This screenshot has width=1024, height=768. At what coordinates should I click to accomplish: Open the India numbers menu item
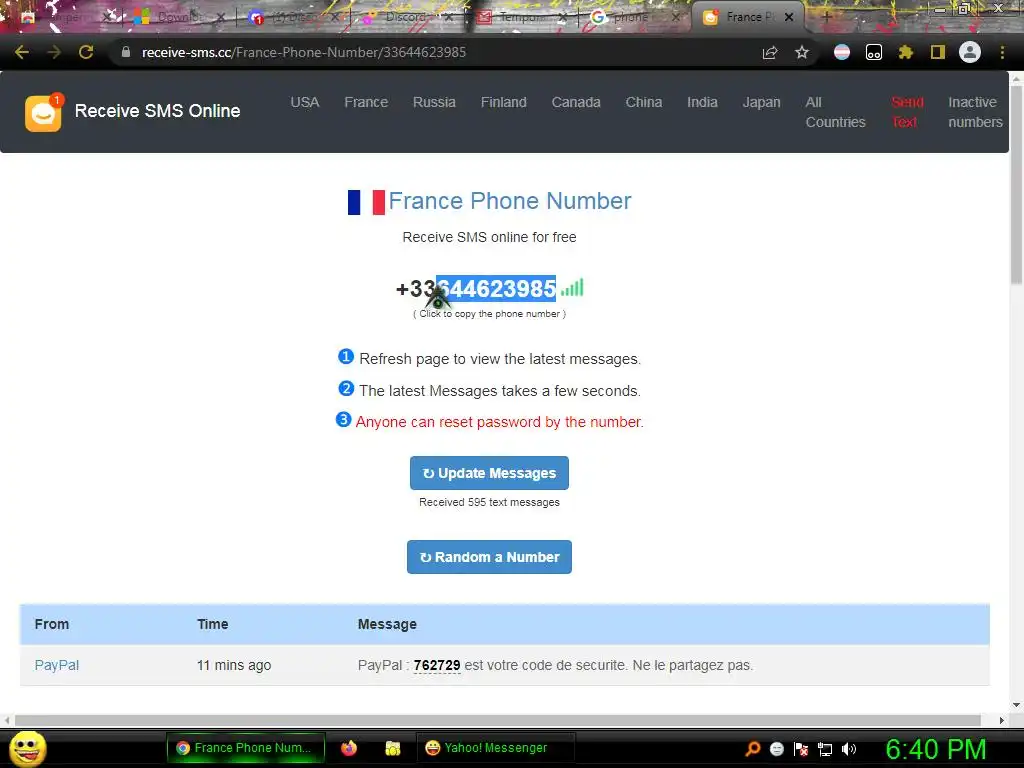coord(702,103)
